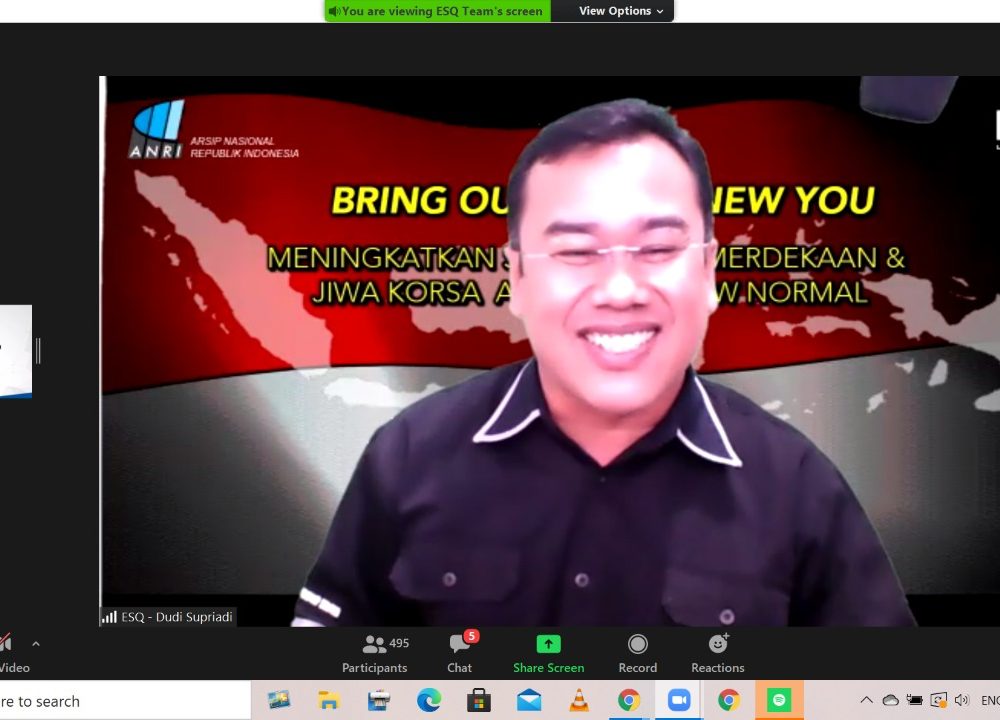Expand the video options caret

click(36, 644)
